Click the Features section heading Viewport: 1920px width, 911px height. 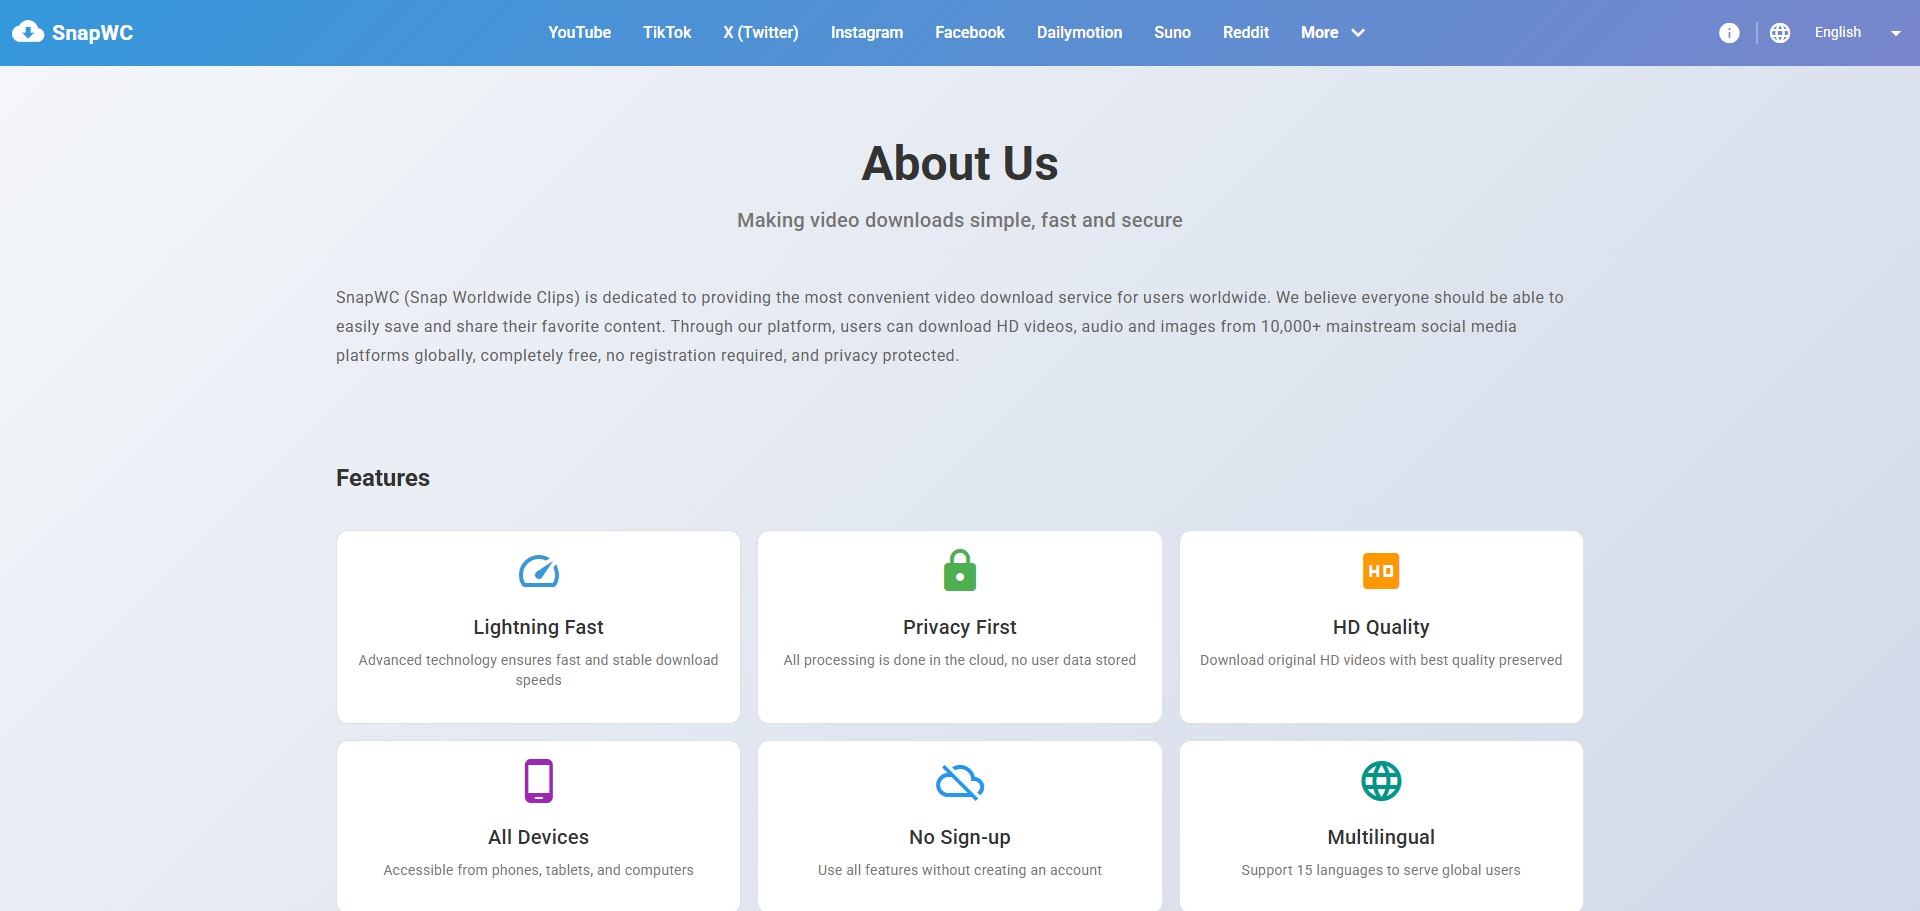[383, 478]
